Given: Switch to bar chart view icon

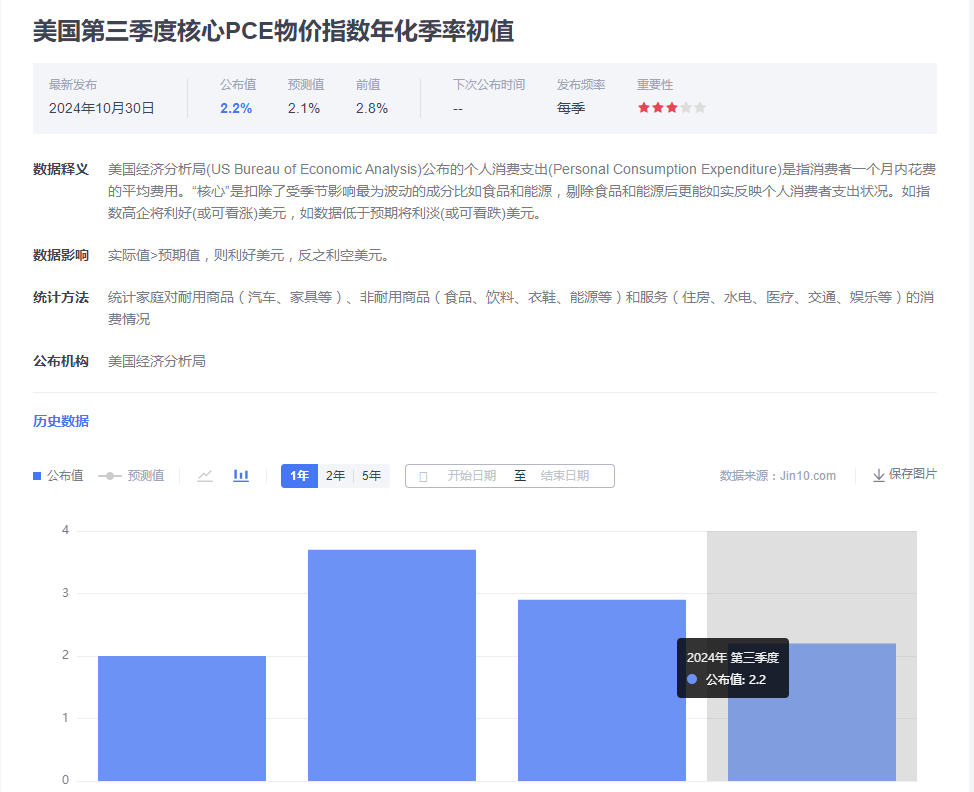Looking at the screenshot, I should click(x=241, y=476).
